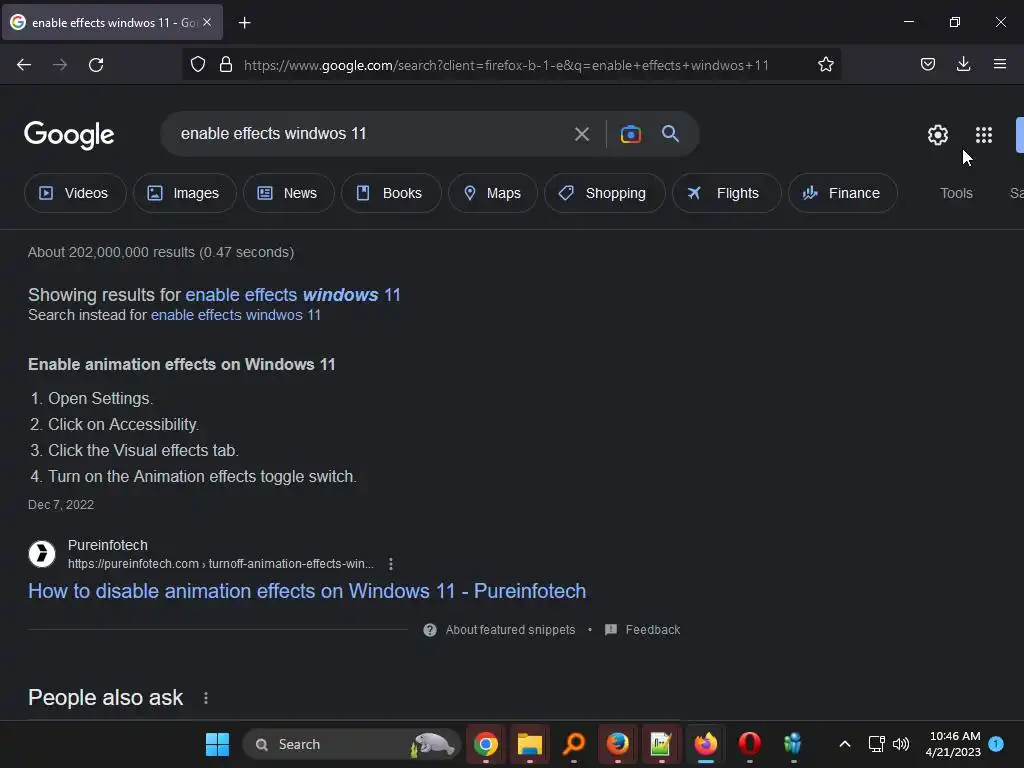Viewport: 1024px width, 768px height.
Task: Click About featured snippets help icon
Action: point(430,630)
